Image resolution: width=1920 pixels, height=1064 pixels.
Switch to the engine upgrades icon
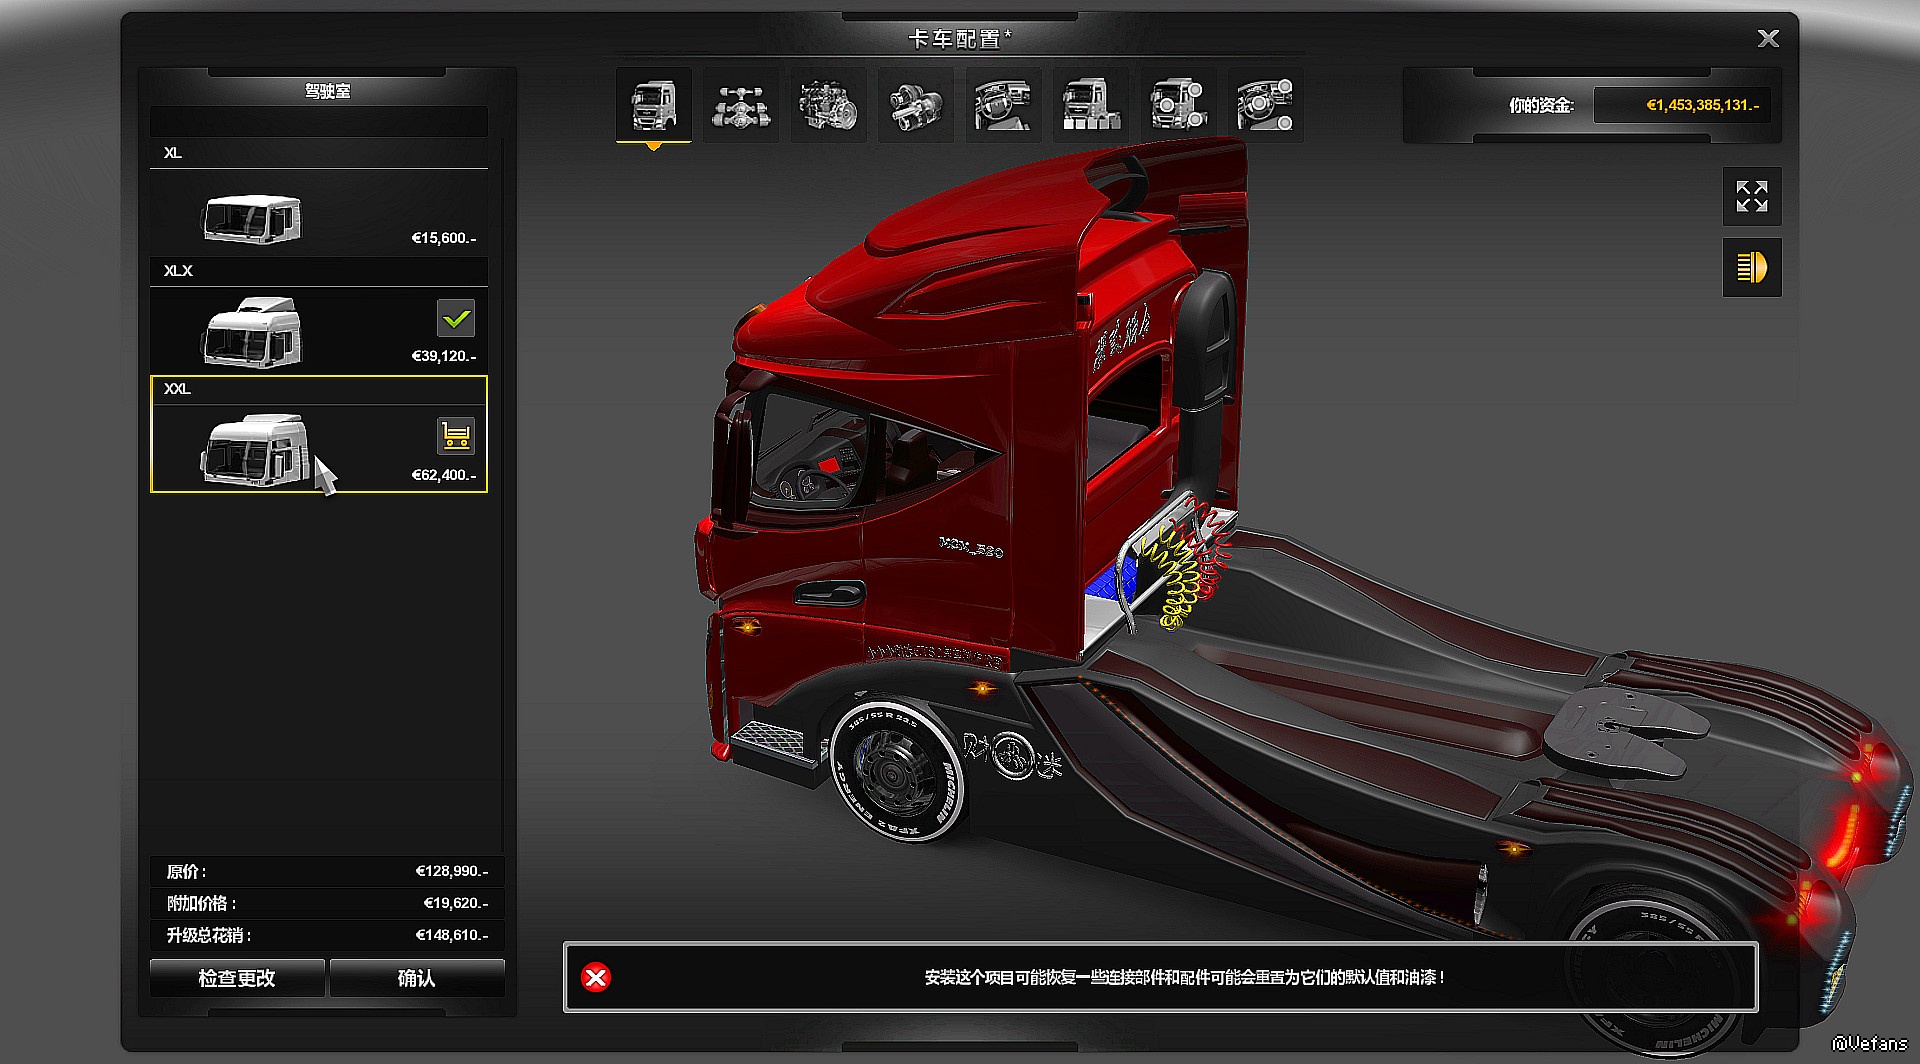(829, 105)
